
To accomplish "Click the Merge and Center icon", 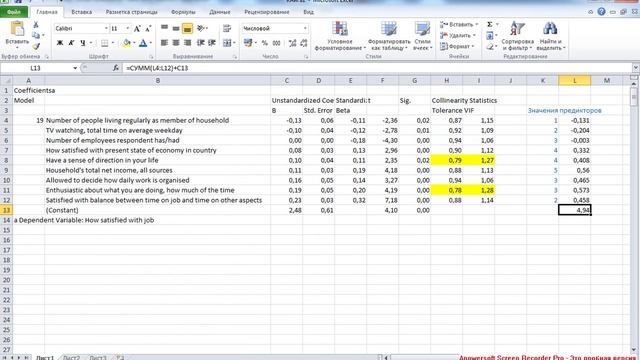I will 227,43.
